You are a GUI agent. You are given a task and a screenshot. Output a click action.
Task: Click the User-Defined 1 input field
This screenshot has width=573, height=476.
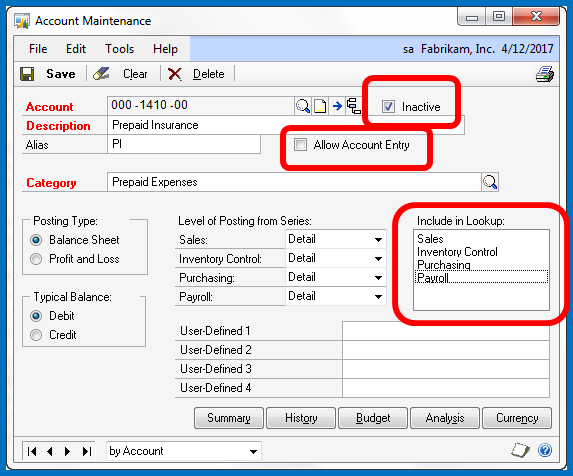point(445,331)
